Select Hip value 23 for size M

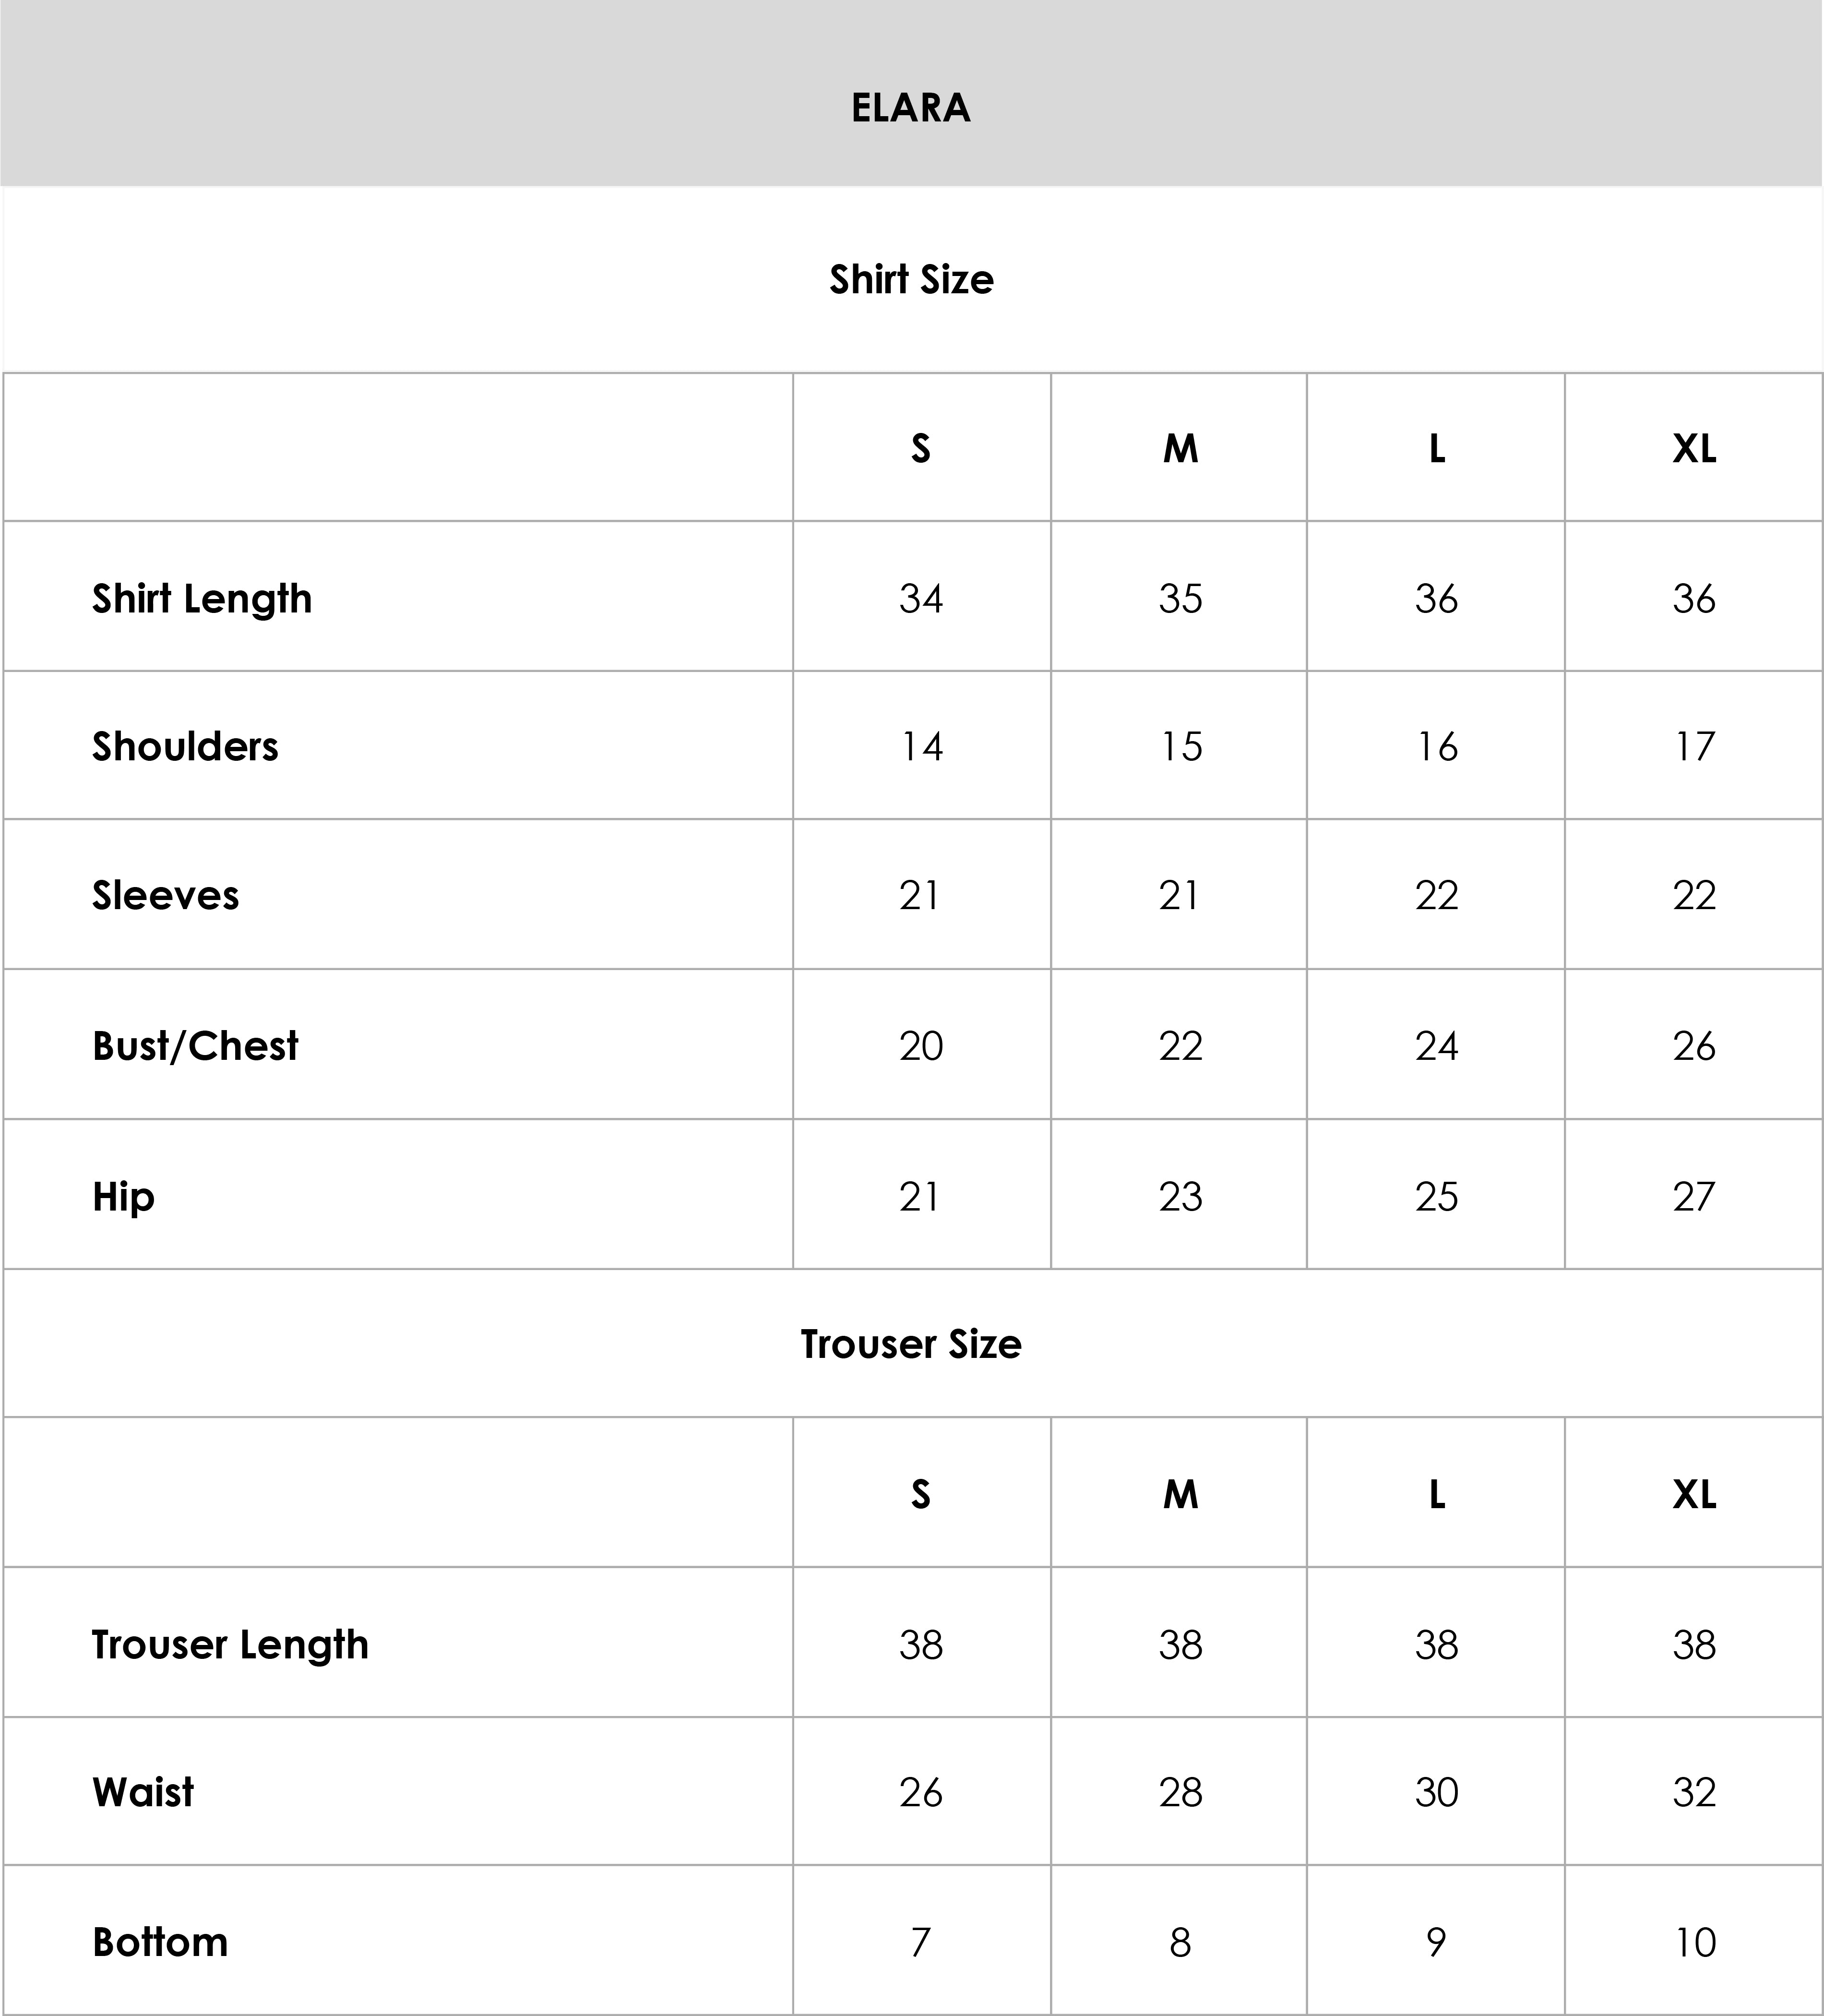pyautogui.click(x=1180, y=1197)
